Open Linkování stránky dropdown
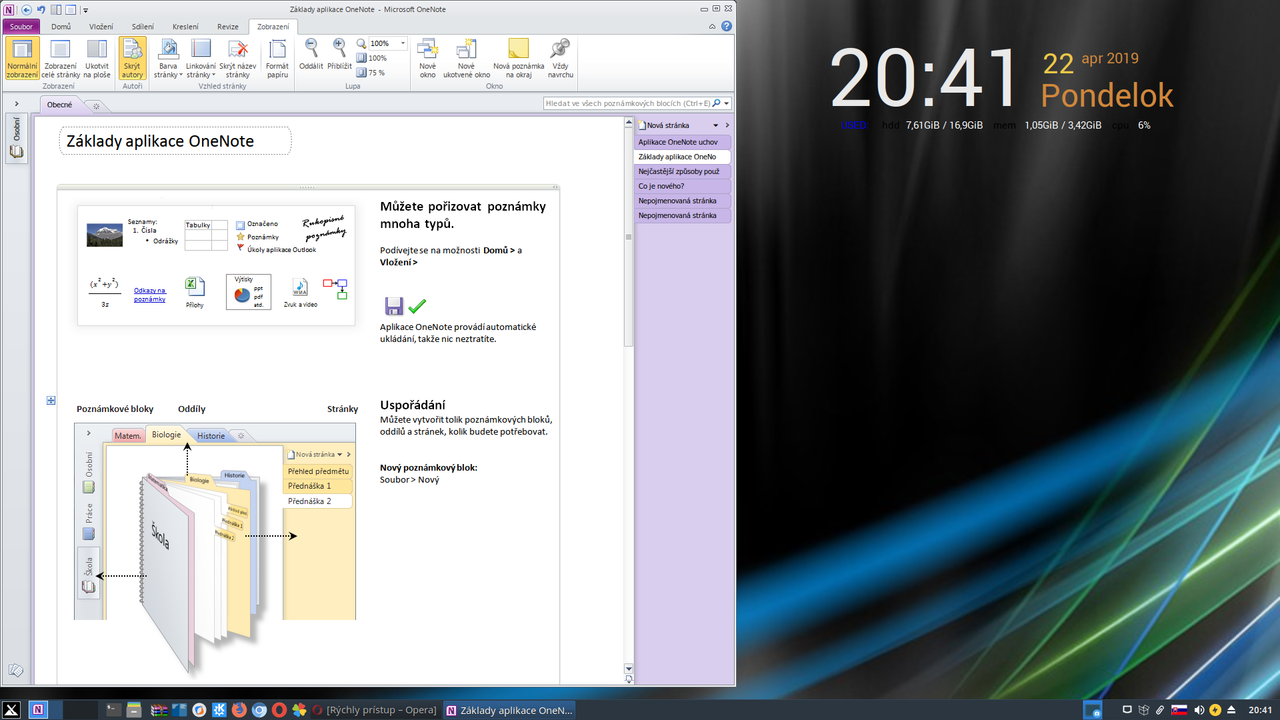This screenshot has width=1280, height=720. pos(201,58)
